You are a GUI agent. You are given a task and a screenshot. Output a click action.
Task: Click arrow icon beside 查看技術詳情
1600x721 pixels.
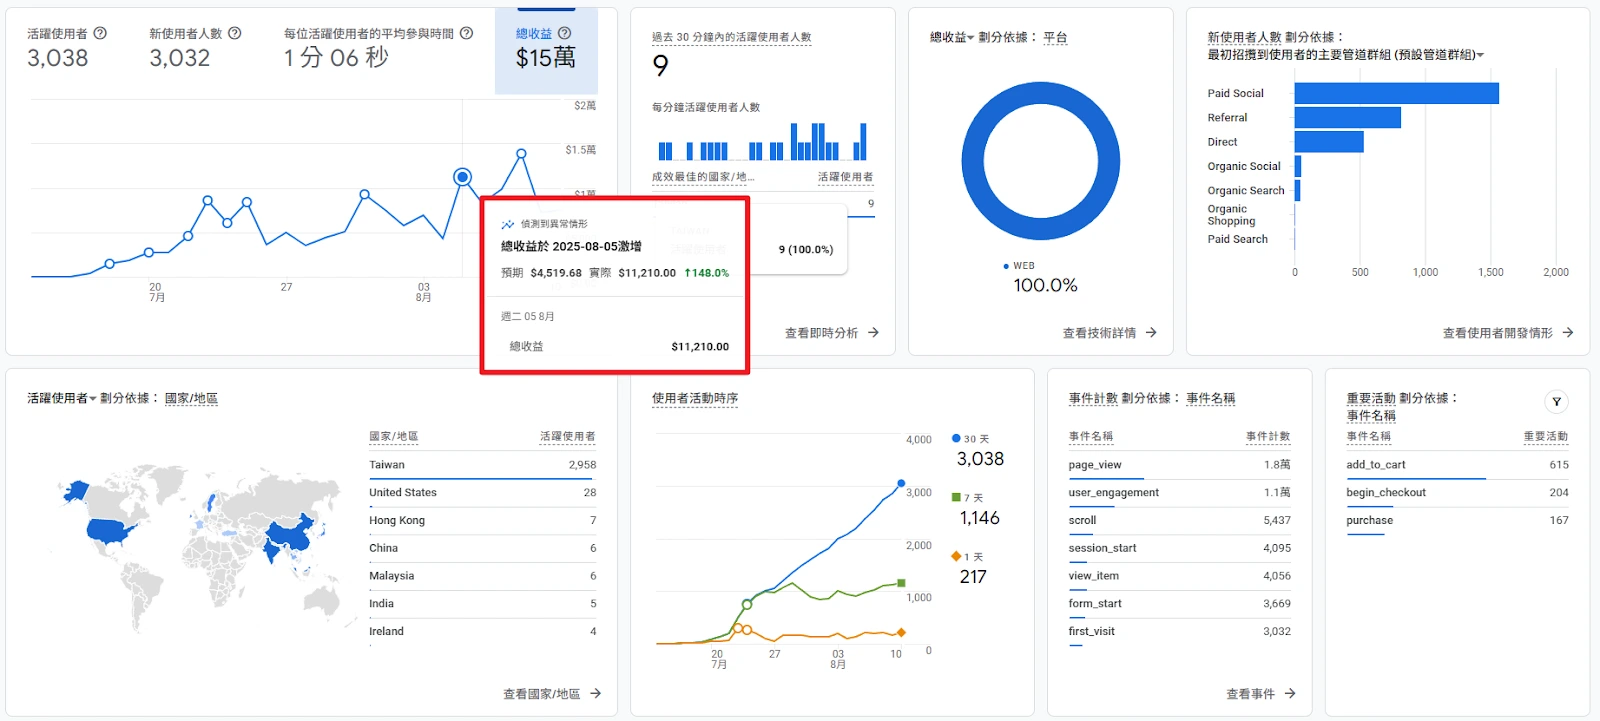[1151, 333]
